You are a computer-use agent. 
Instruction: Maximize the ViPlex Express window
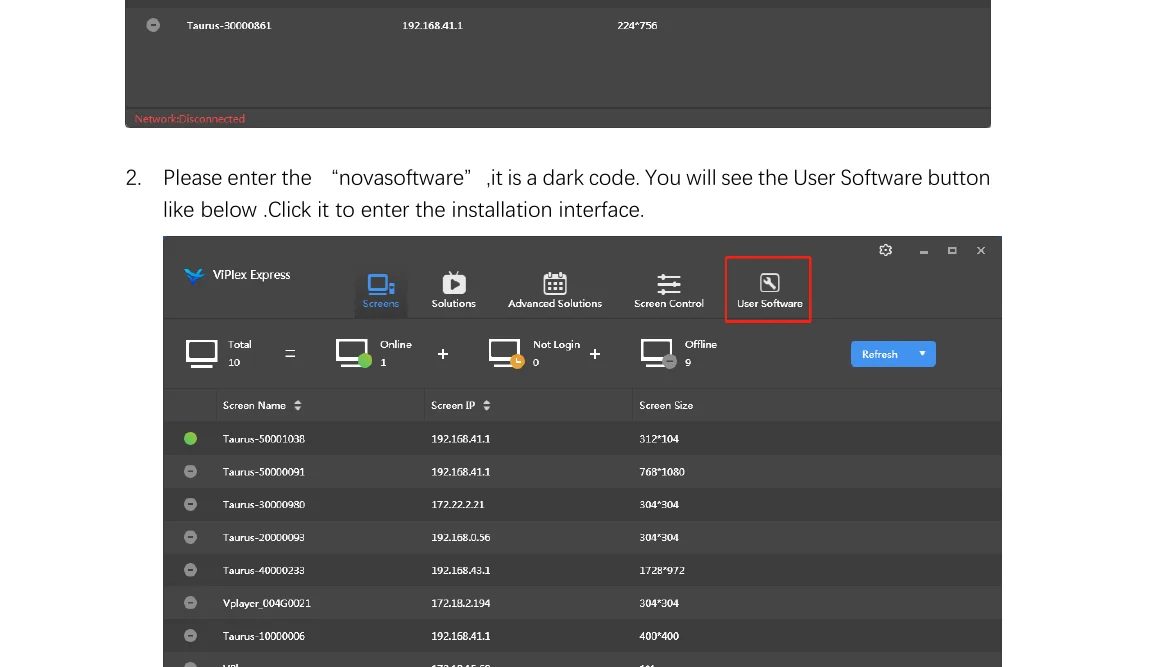952,250
